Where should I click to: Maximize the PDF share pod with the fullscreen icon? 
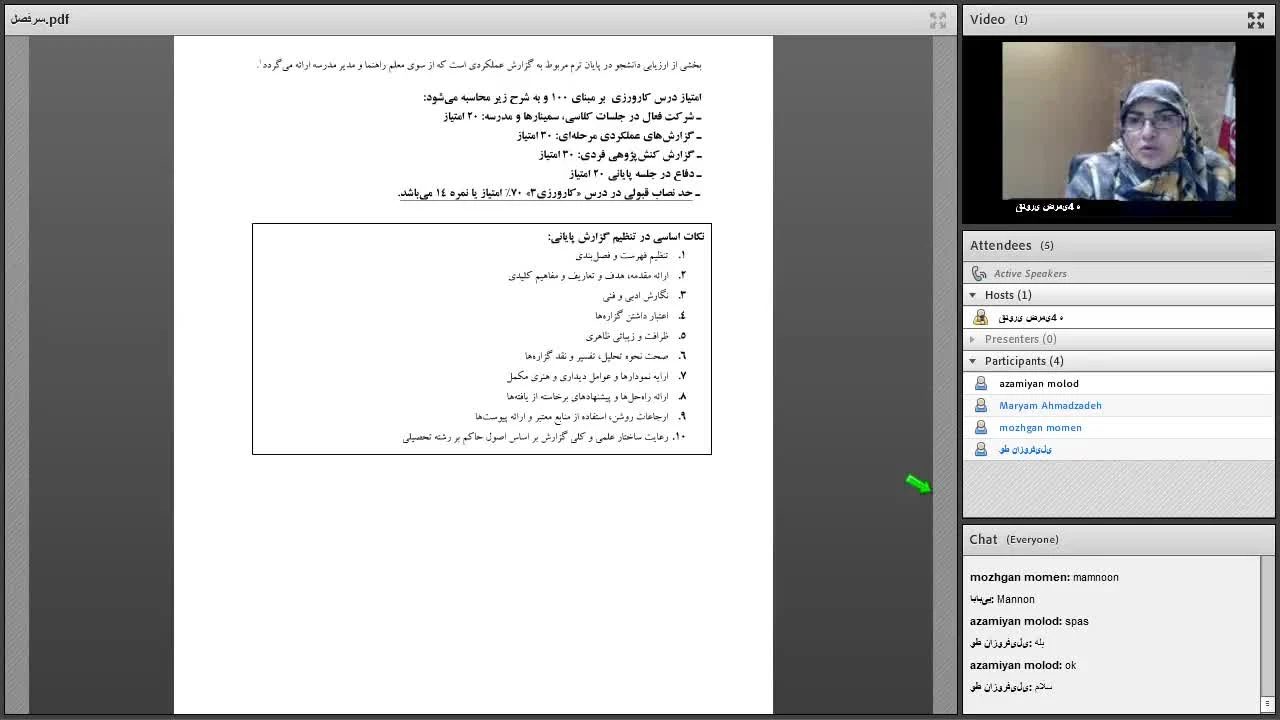[x=937, y=20]
